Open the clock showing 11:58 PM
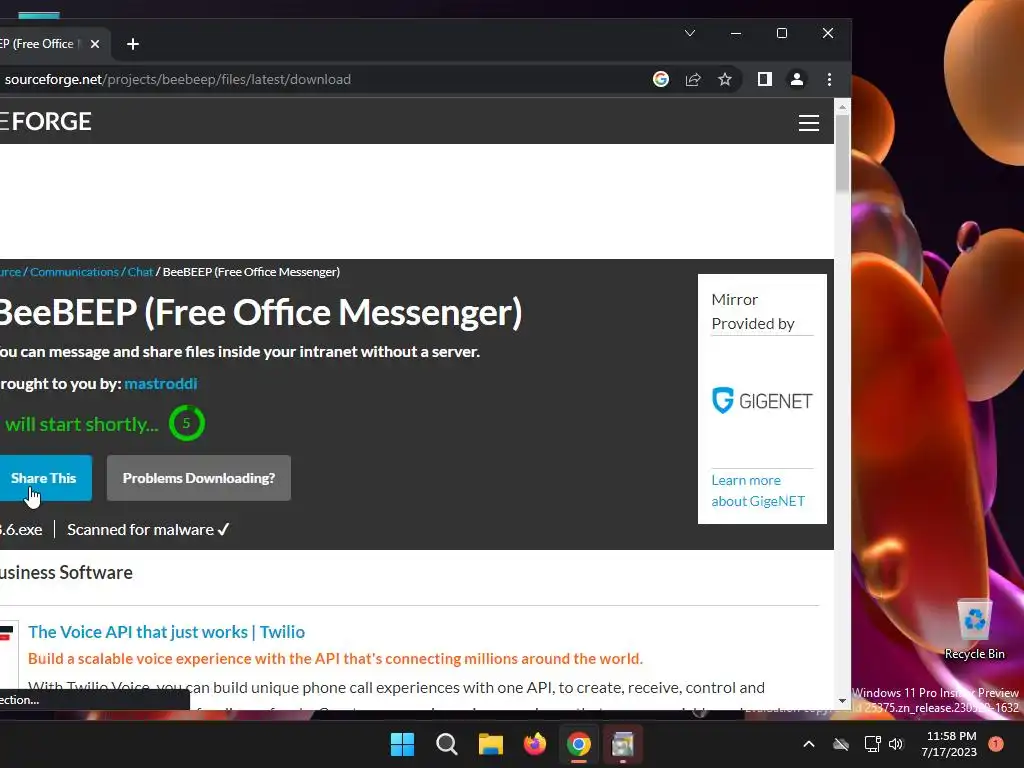1024x768 pixels. [x=950, y=744]
